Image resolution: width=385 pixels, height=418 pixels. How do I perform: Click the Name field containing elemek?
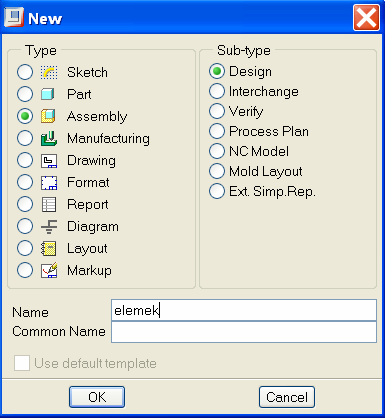click(x=244, y=310)
